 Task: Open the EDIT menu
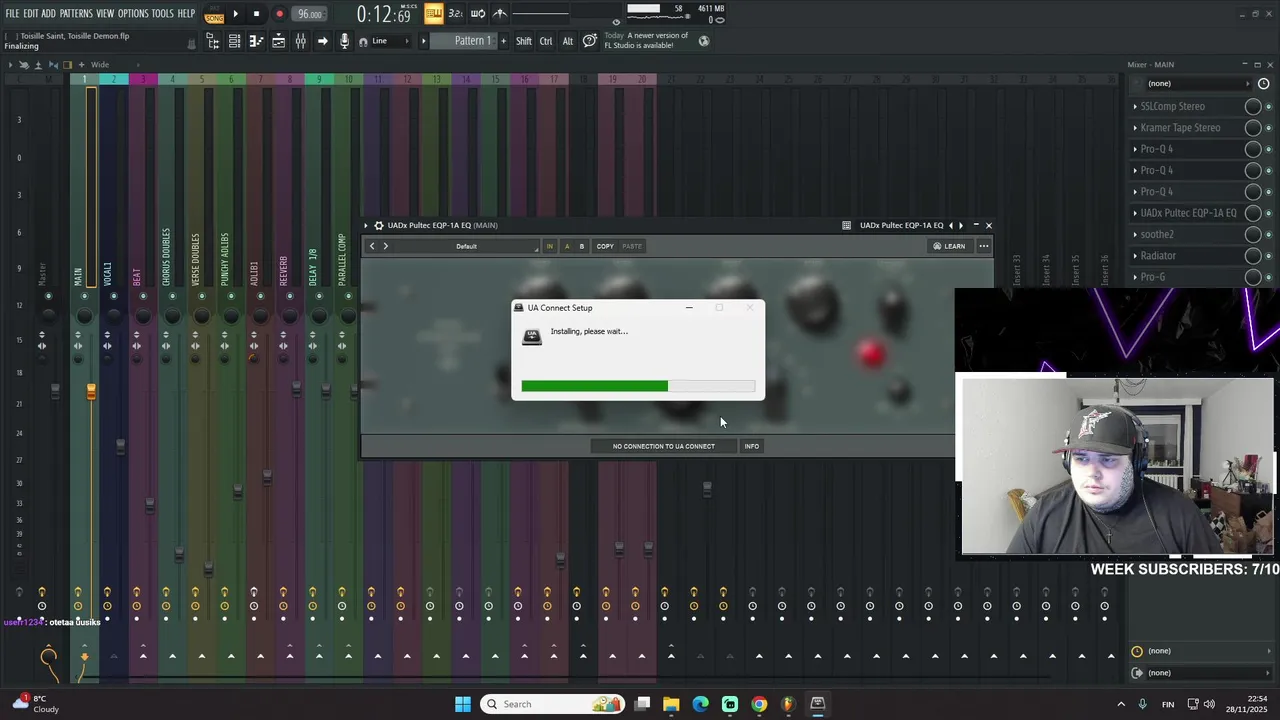pyautogui.click(x=31, y=14)
